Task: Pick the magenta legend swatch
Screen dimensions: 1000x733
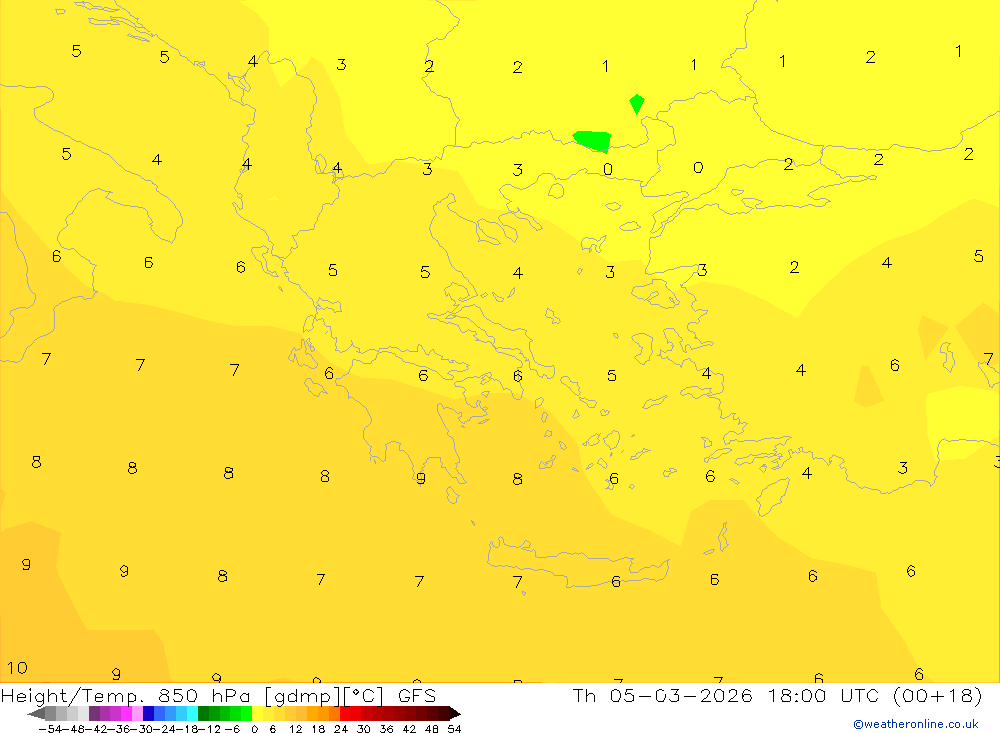Action: click(127, 713)
